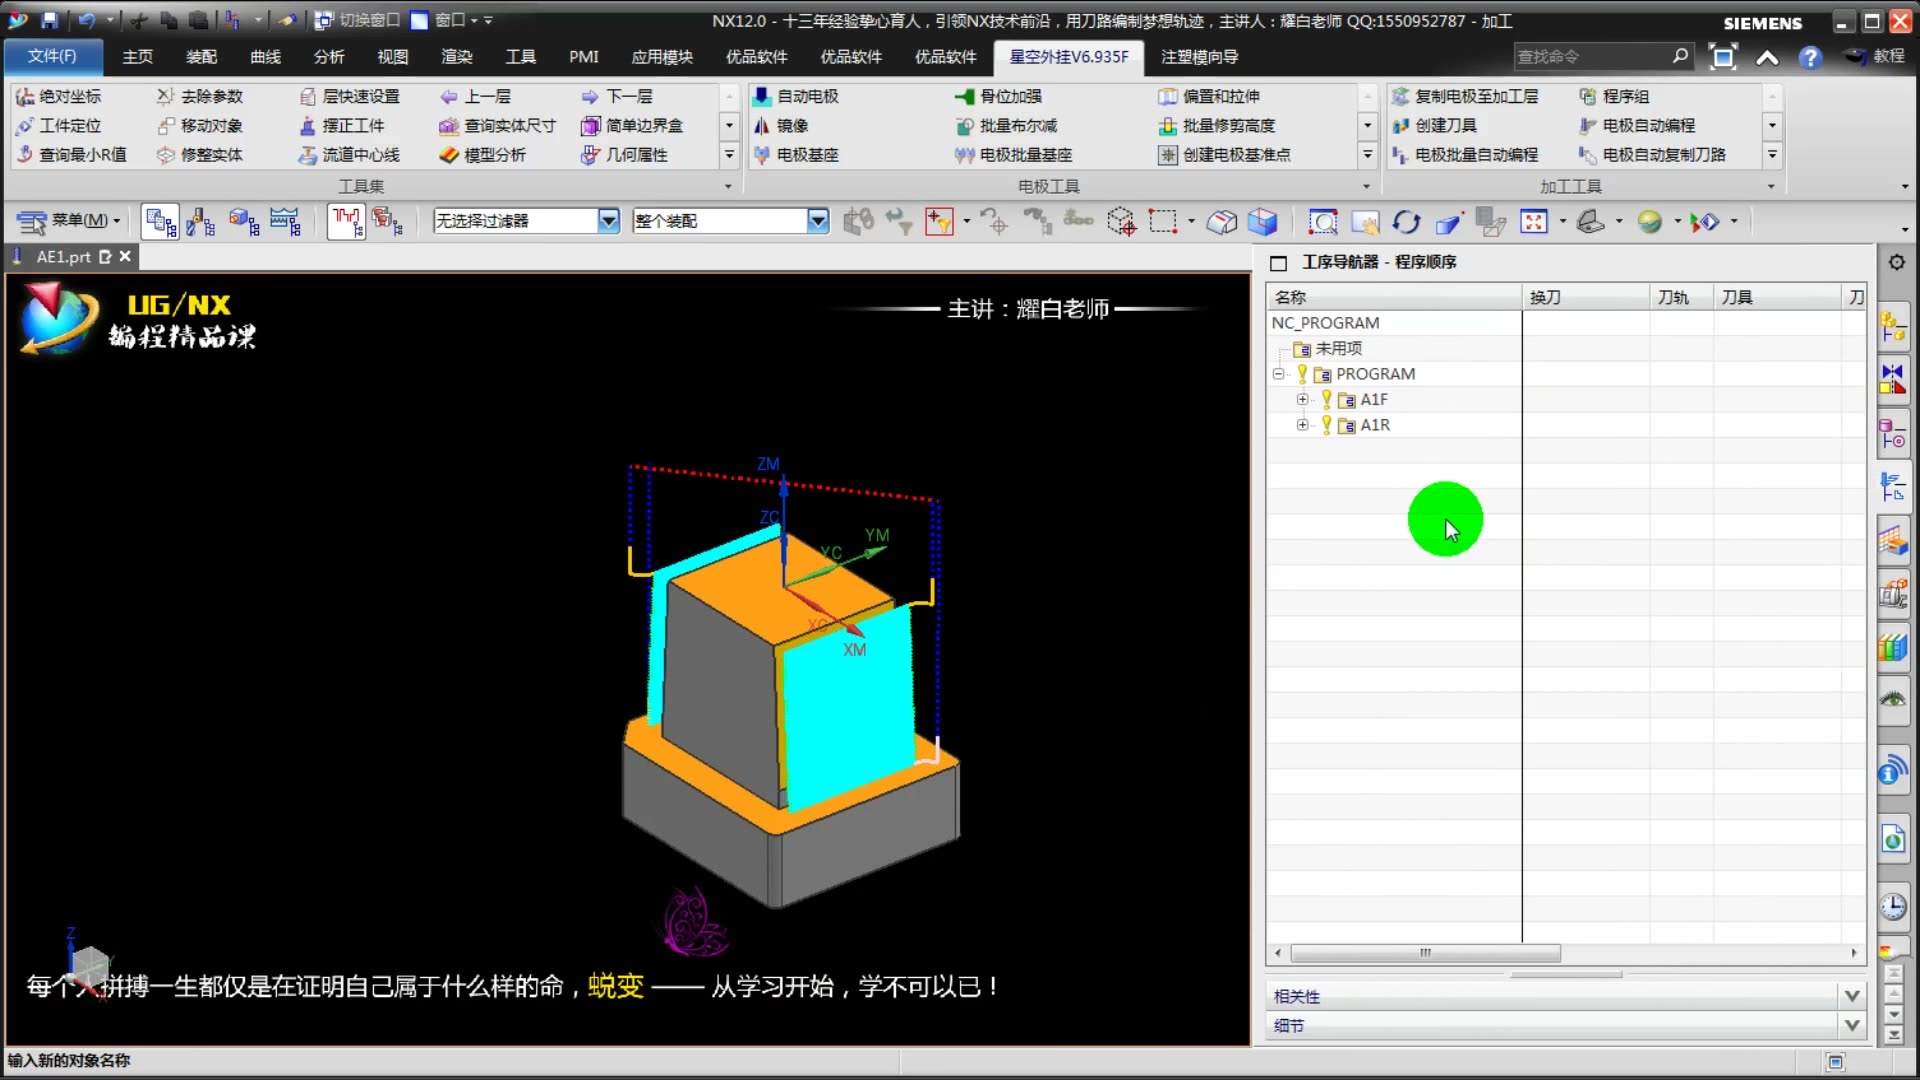
Task: Collapse the PROGRAM tree node
Action: click(1278, 374)
